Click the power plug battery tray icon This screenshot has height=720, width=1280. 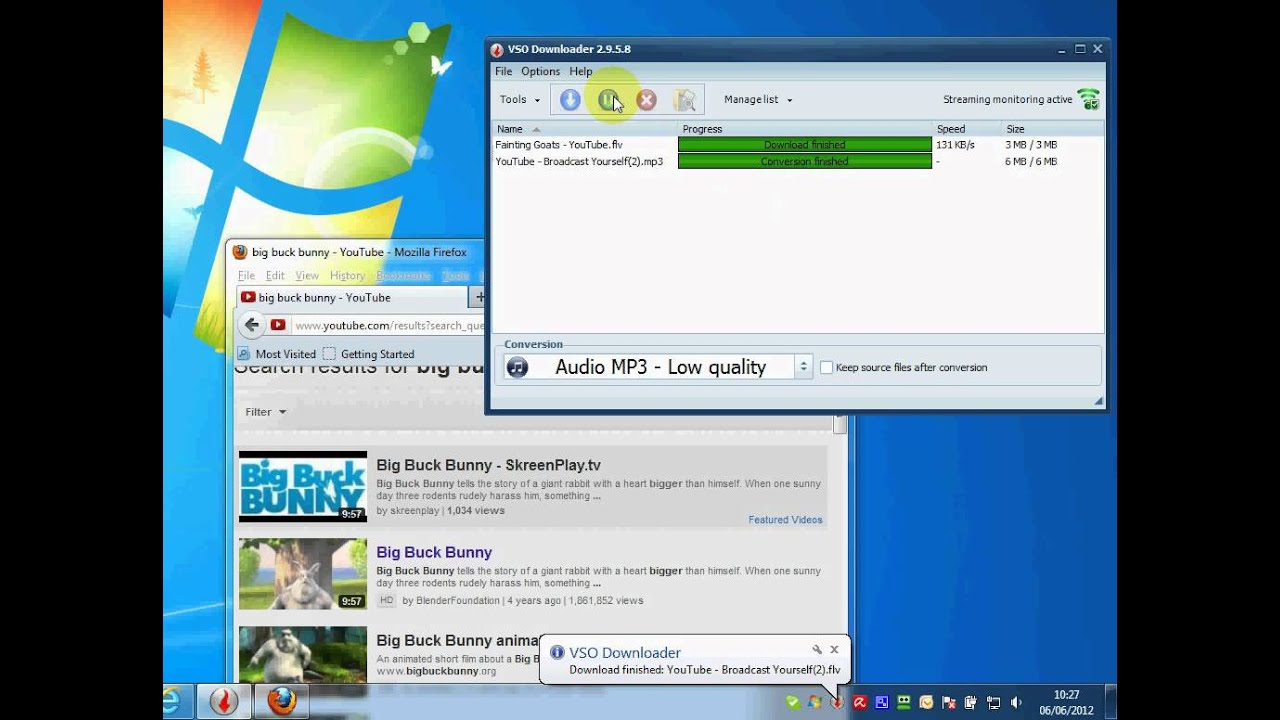(971, 703)
